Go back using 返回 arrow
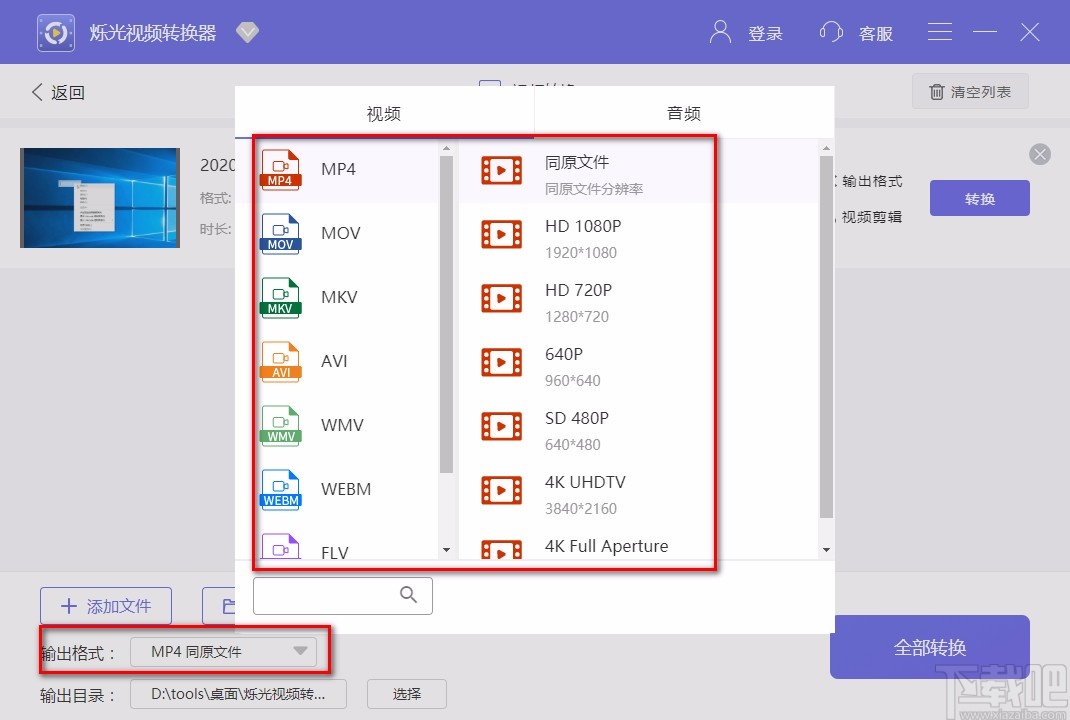This screenshot has width=1070, height=720. pos(37,92)
